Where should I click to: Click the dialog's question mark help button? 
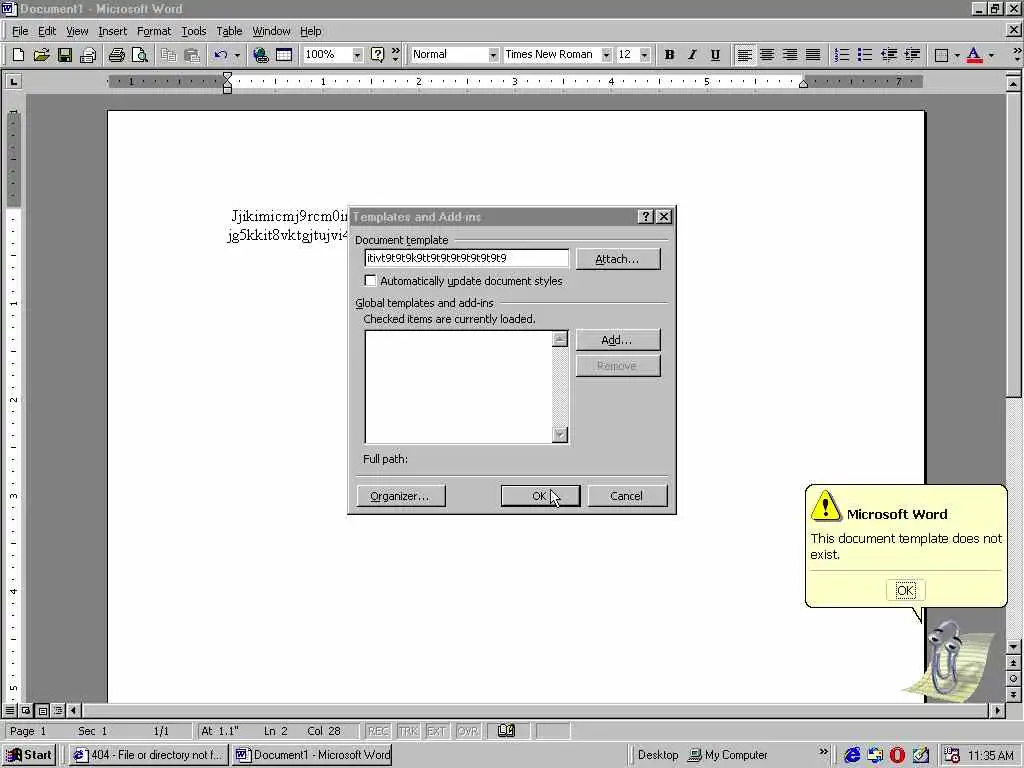645,217
